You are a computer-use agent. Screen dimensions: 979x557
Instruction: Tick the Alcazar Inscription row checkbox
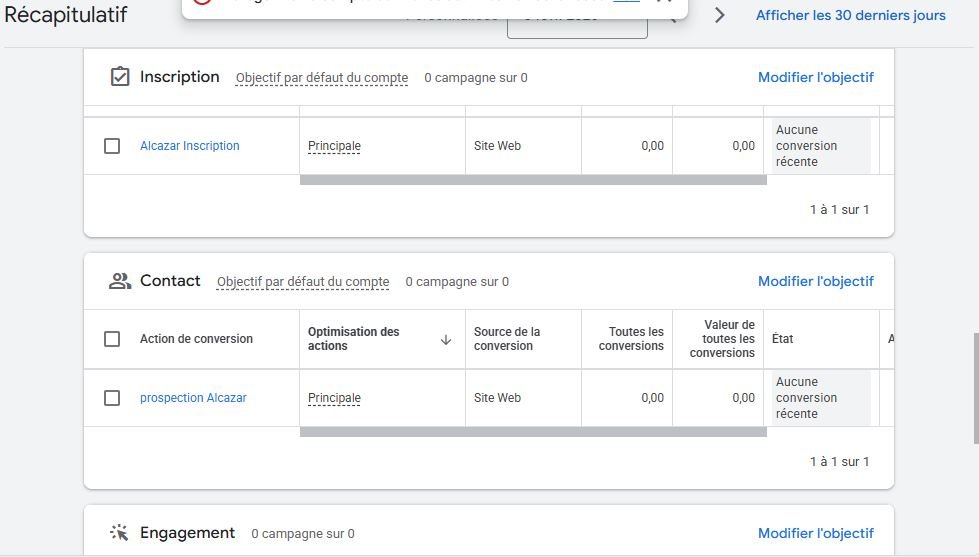(x=112, y=146)
